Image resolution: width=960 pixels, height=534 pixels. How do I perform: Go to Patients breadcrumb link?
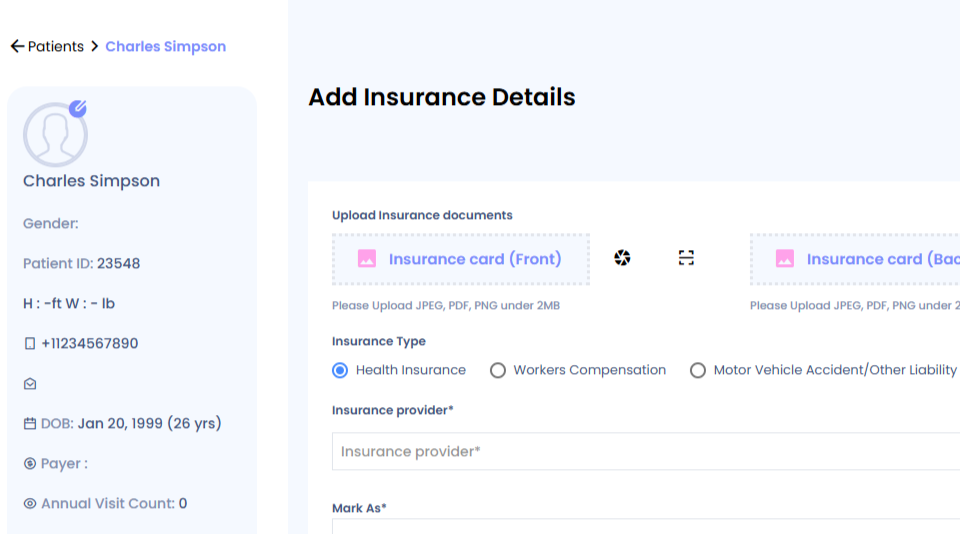(x=56, y=47)
